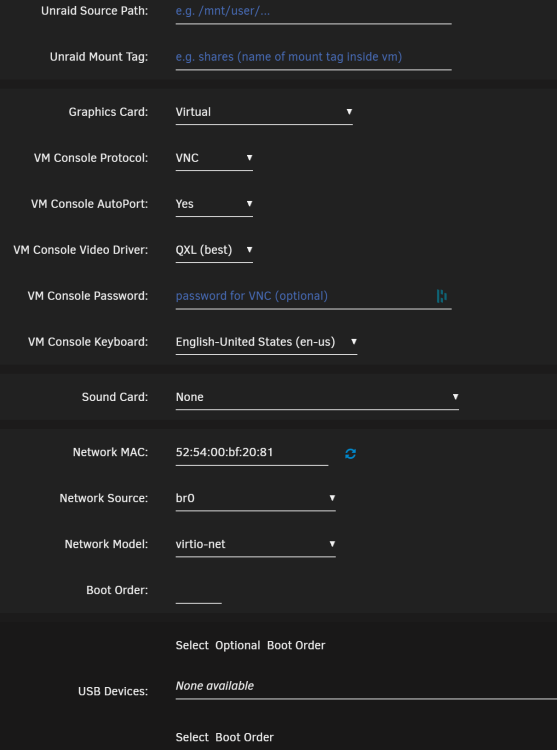Change the VM Console AutoPort setting

coord(214,204)
